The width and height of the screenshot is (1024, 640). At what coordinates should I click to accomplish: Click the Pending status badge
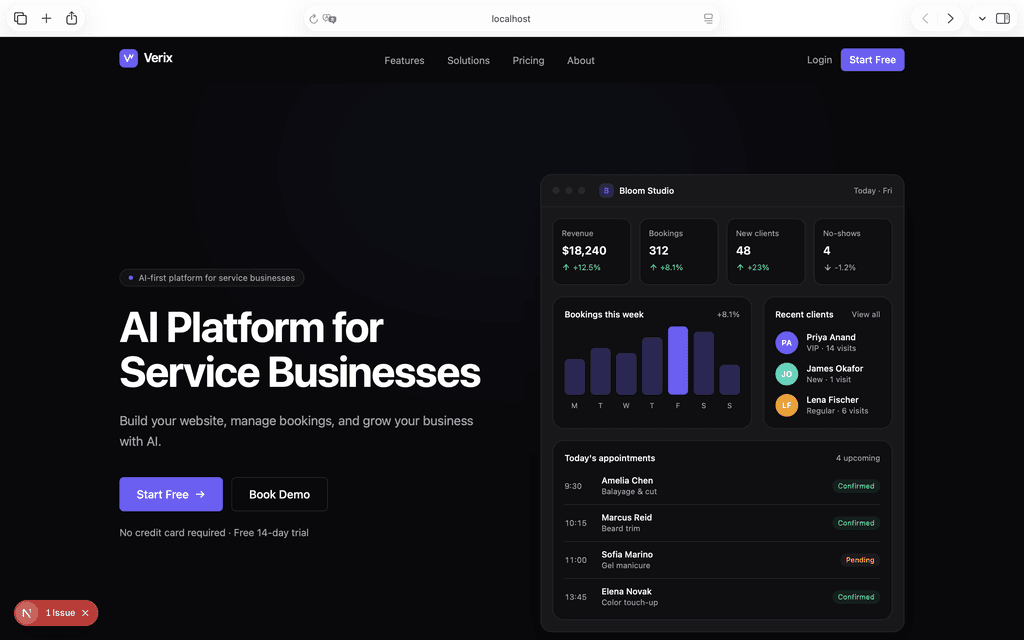[x=860, y=560]
